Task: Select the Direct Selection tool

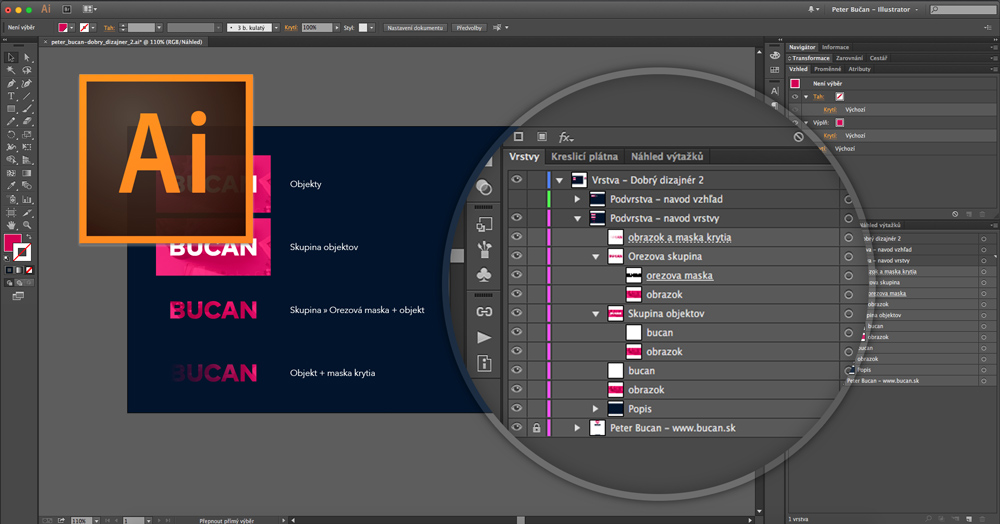Action: coord(27,57)
